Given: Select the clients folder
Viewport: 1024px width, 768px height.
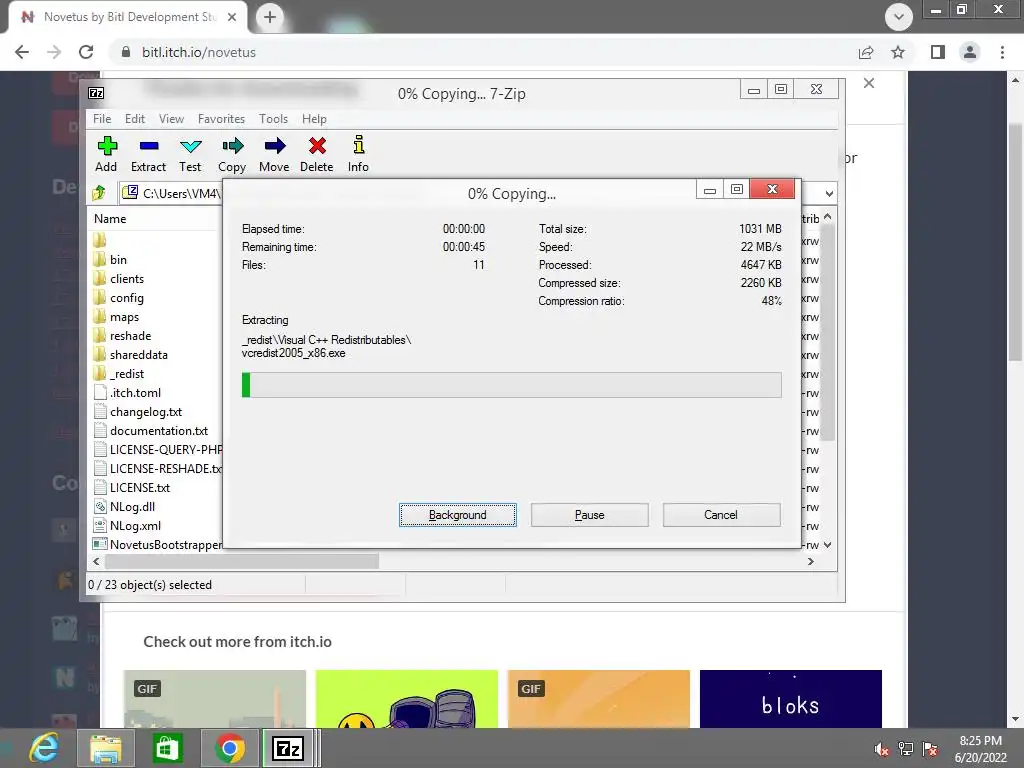Looking at the screenshot, I should click(x=127, y=279).
